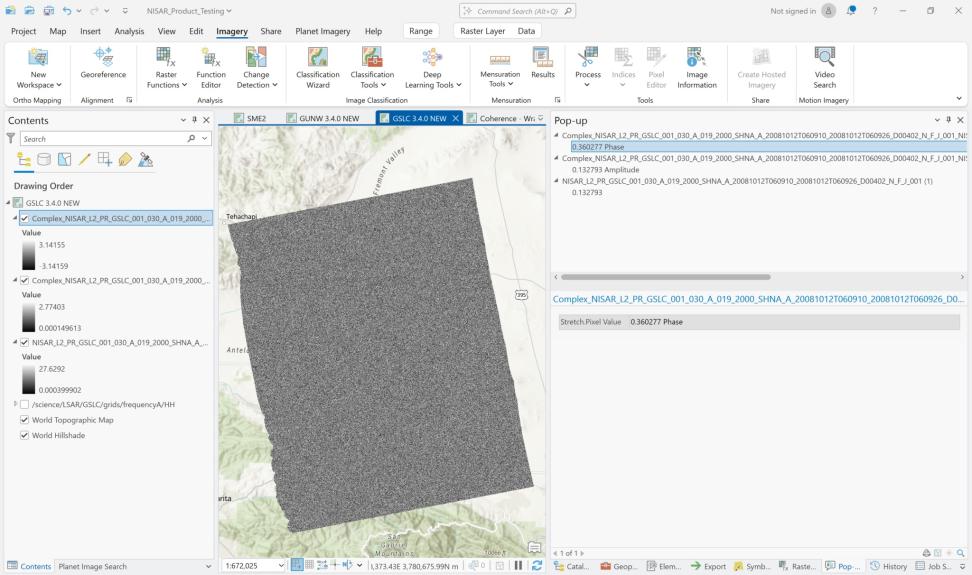Screen dimensions: 972x575
Task: Pause map drawing
Action: coord(518,565)
